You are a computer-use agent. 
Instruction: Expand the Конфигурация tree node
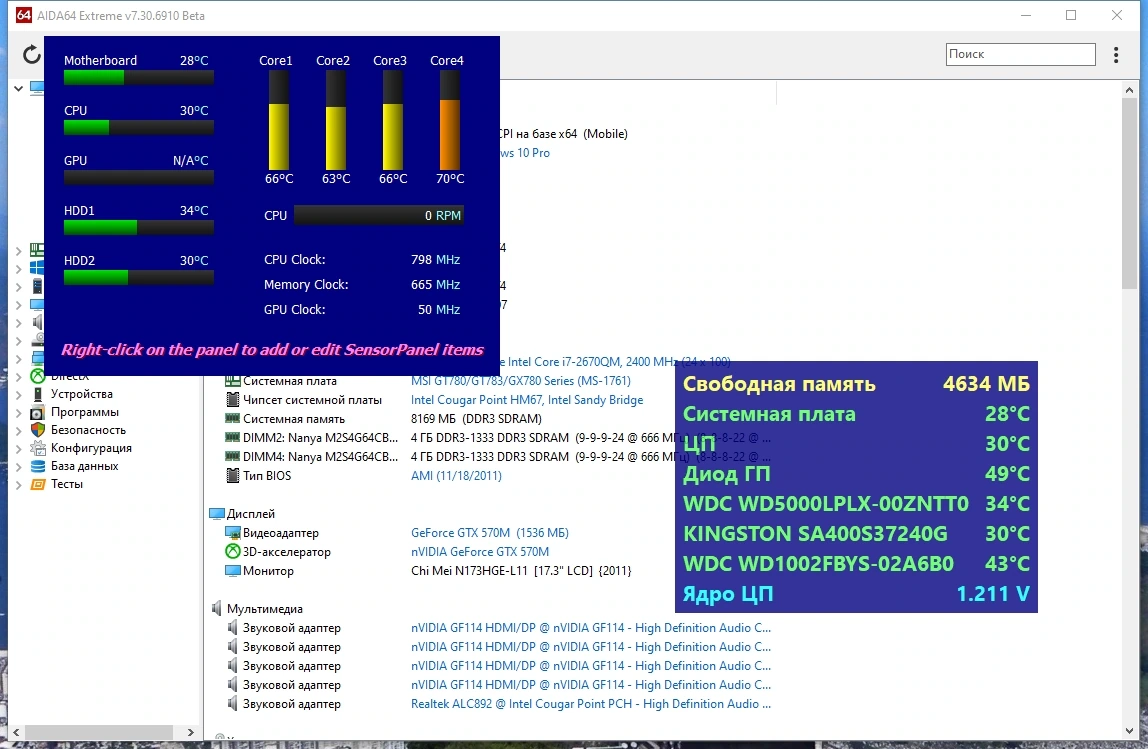pos(18,449)
